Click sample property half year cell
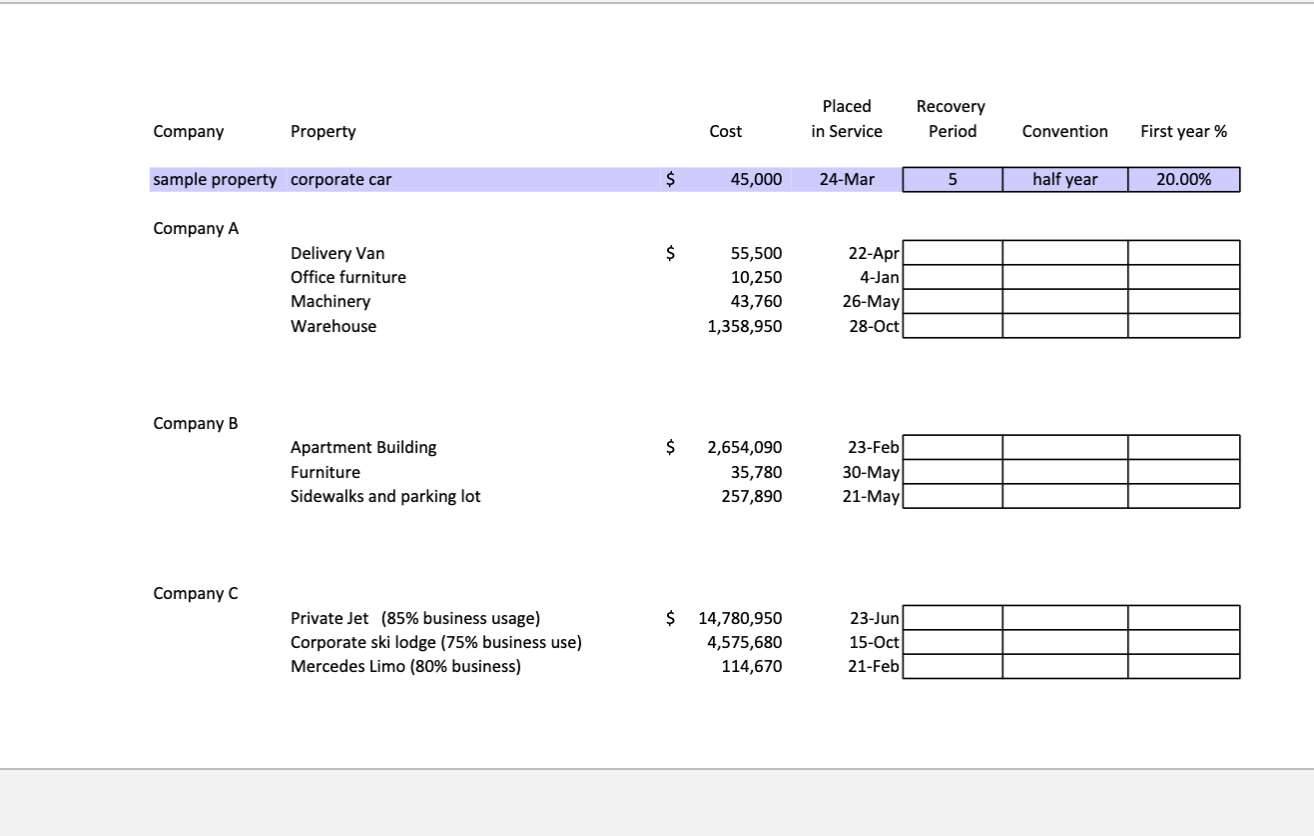The height and width of the screenshot is (836, 1314). [x=1065, y=180]
